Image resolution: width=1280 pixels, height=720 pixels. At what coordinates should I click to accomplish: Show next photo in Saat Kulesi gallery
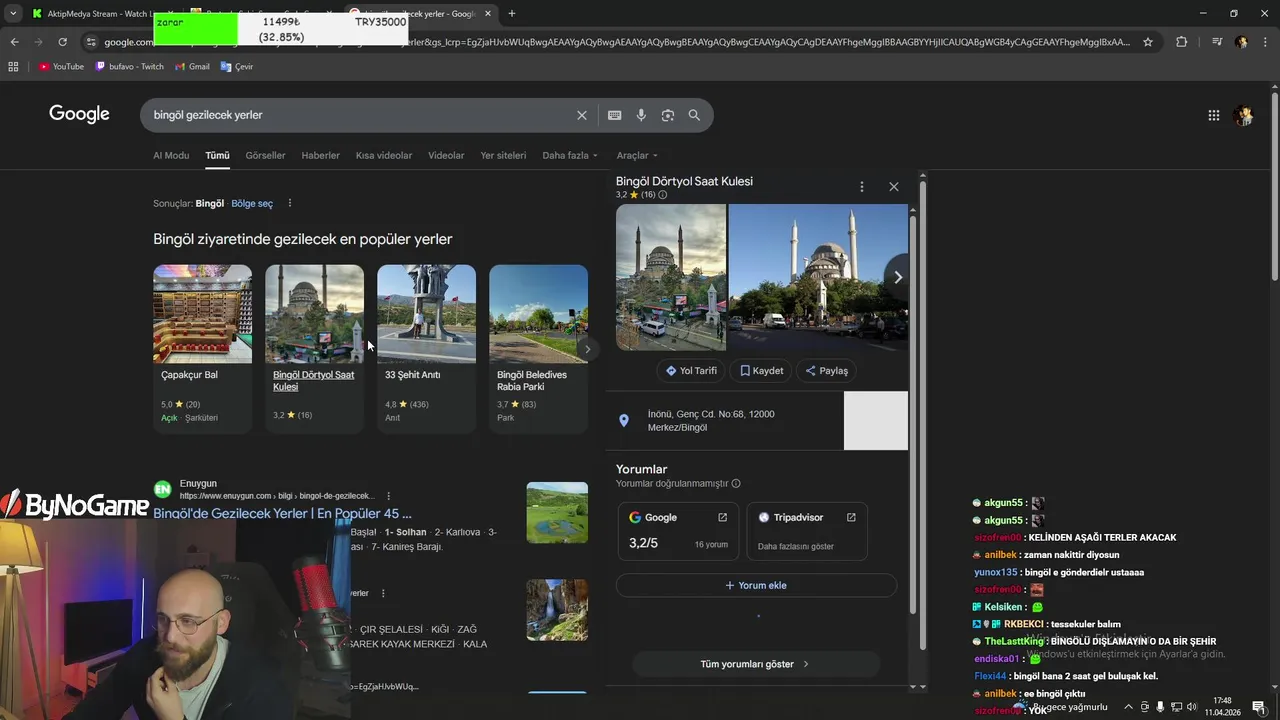pos(897,277)
